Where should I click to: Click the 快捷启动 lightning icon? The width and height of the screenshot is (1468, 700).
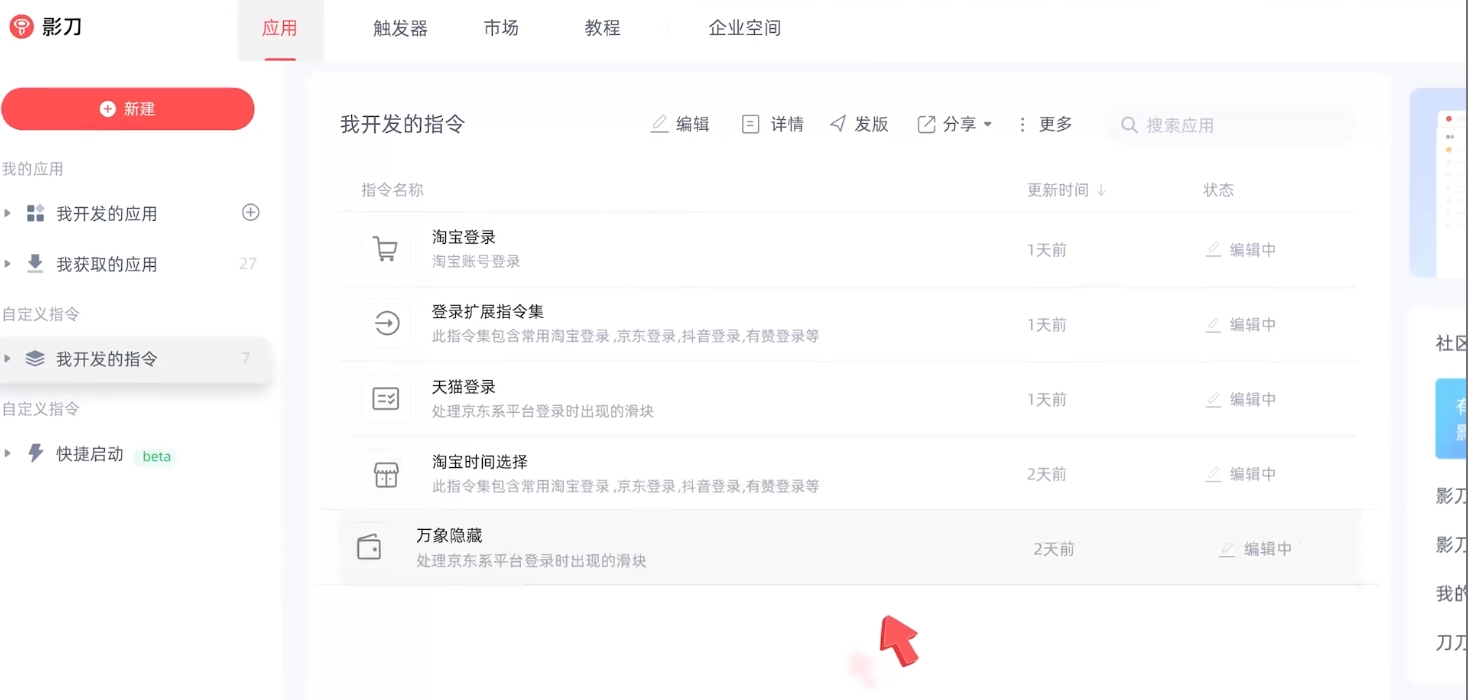pos(35,453)
